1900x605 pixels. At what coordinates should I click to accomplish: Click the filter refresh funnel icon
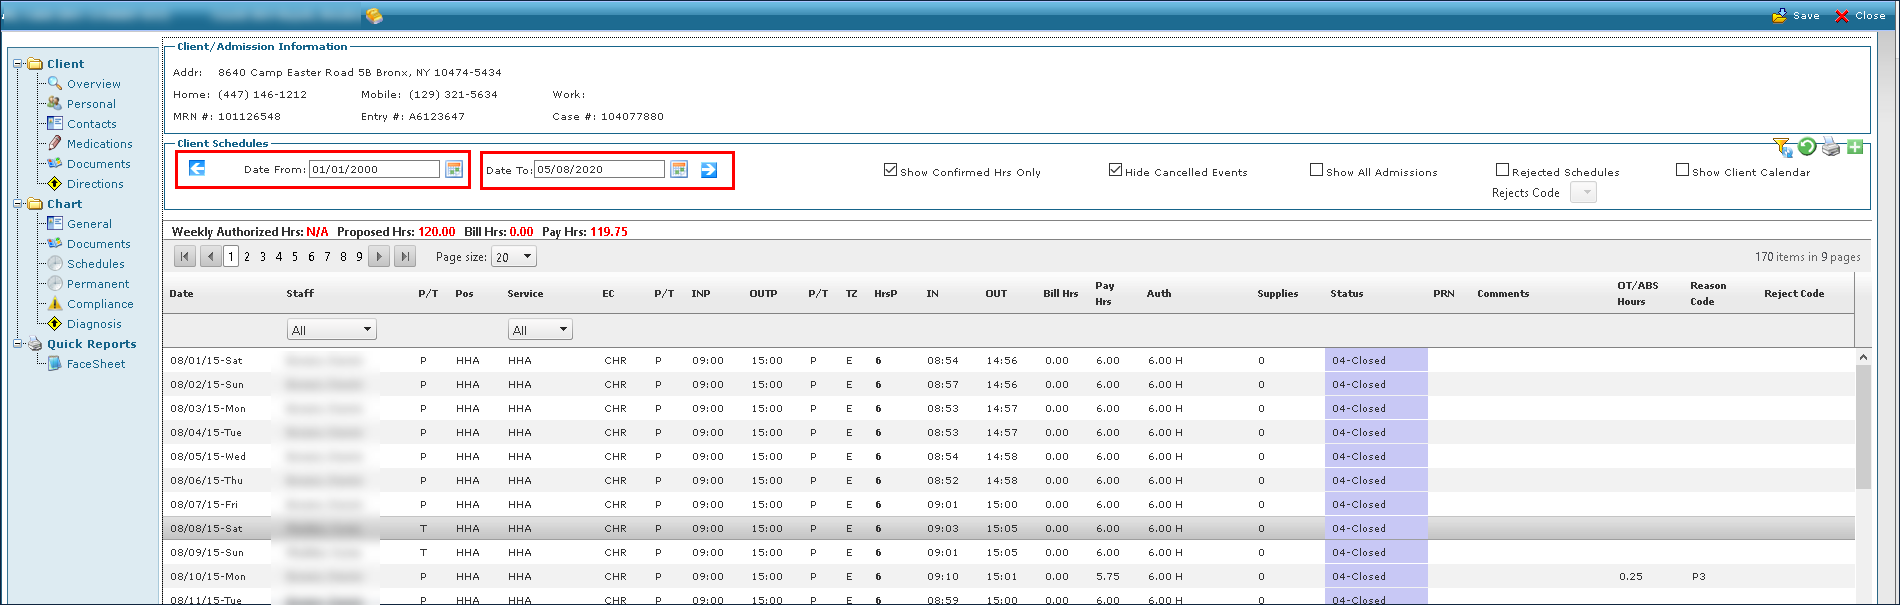pyautogui.click(x=1782, y=147)
